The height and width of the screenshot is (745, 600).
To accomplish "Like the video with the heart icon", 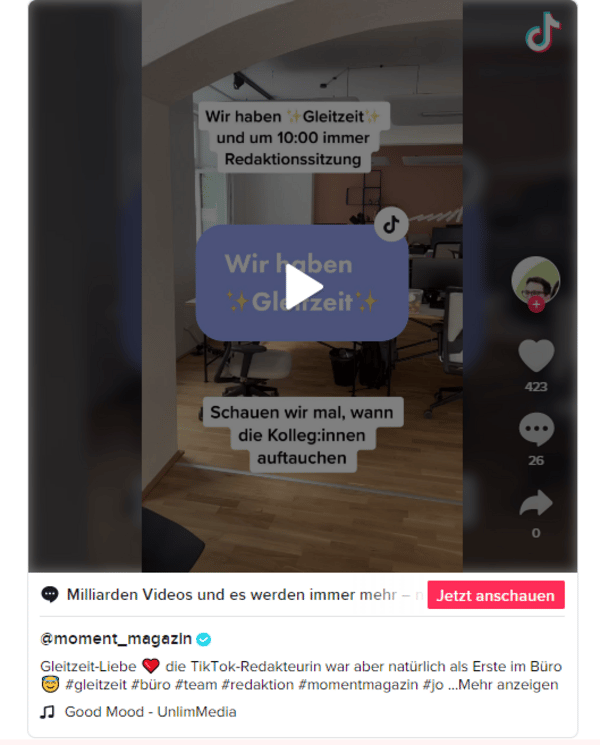I will click(x=536, y=355).
